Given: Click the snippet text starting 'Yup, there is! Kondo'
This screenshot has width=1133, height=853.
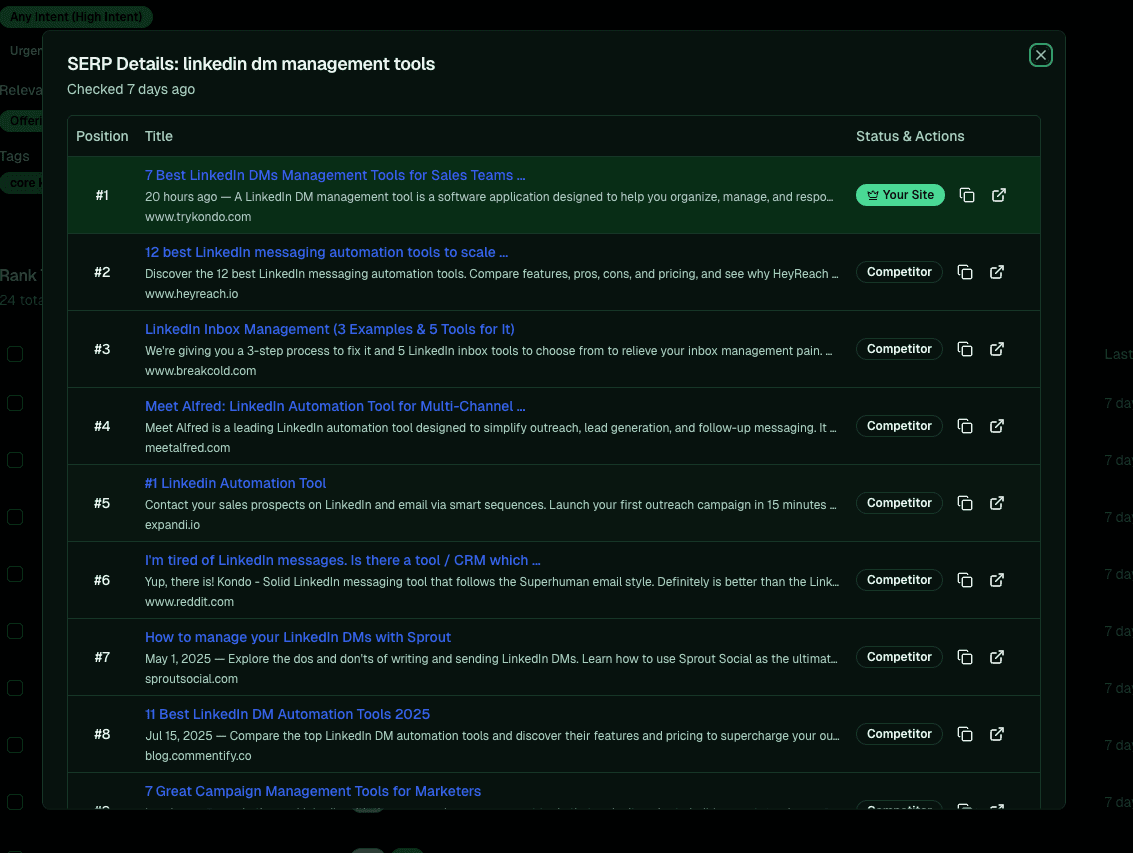Looking at the screenshot, I should (x=491, y=581).
